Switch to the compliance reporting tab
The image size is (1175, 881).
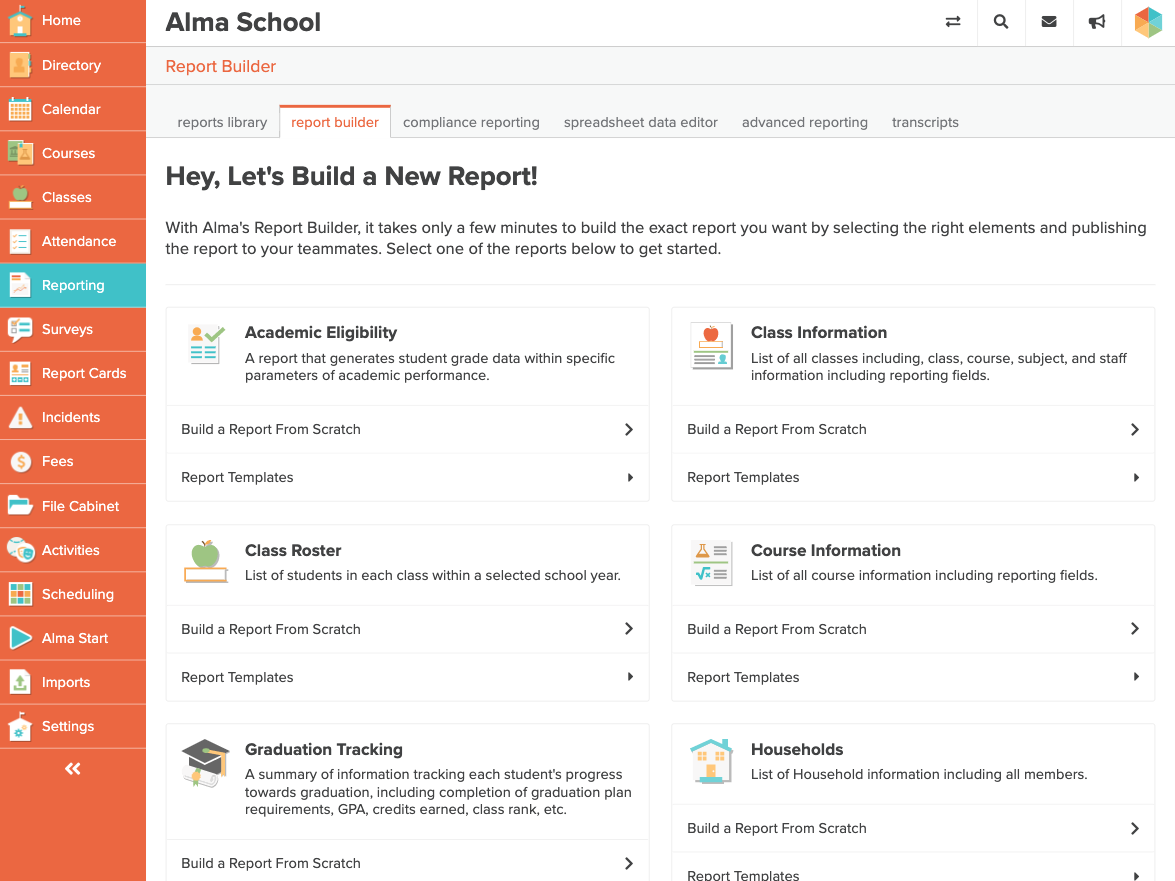click(x=471, y=122)
